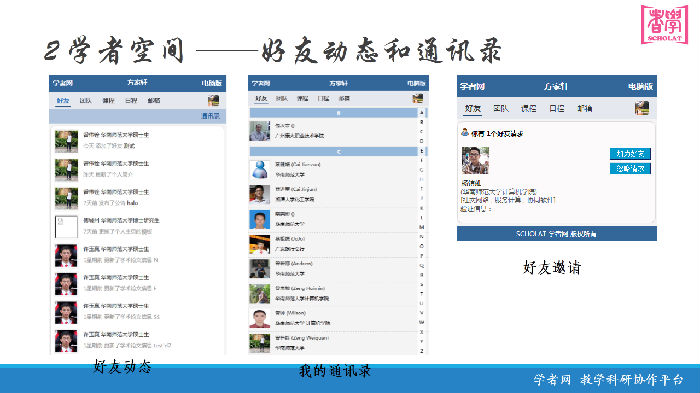Select the 团队 tab in 好友邀请 screen

click(501, 109)
